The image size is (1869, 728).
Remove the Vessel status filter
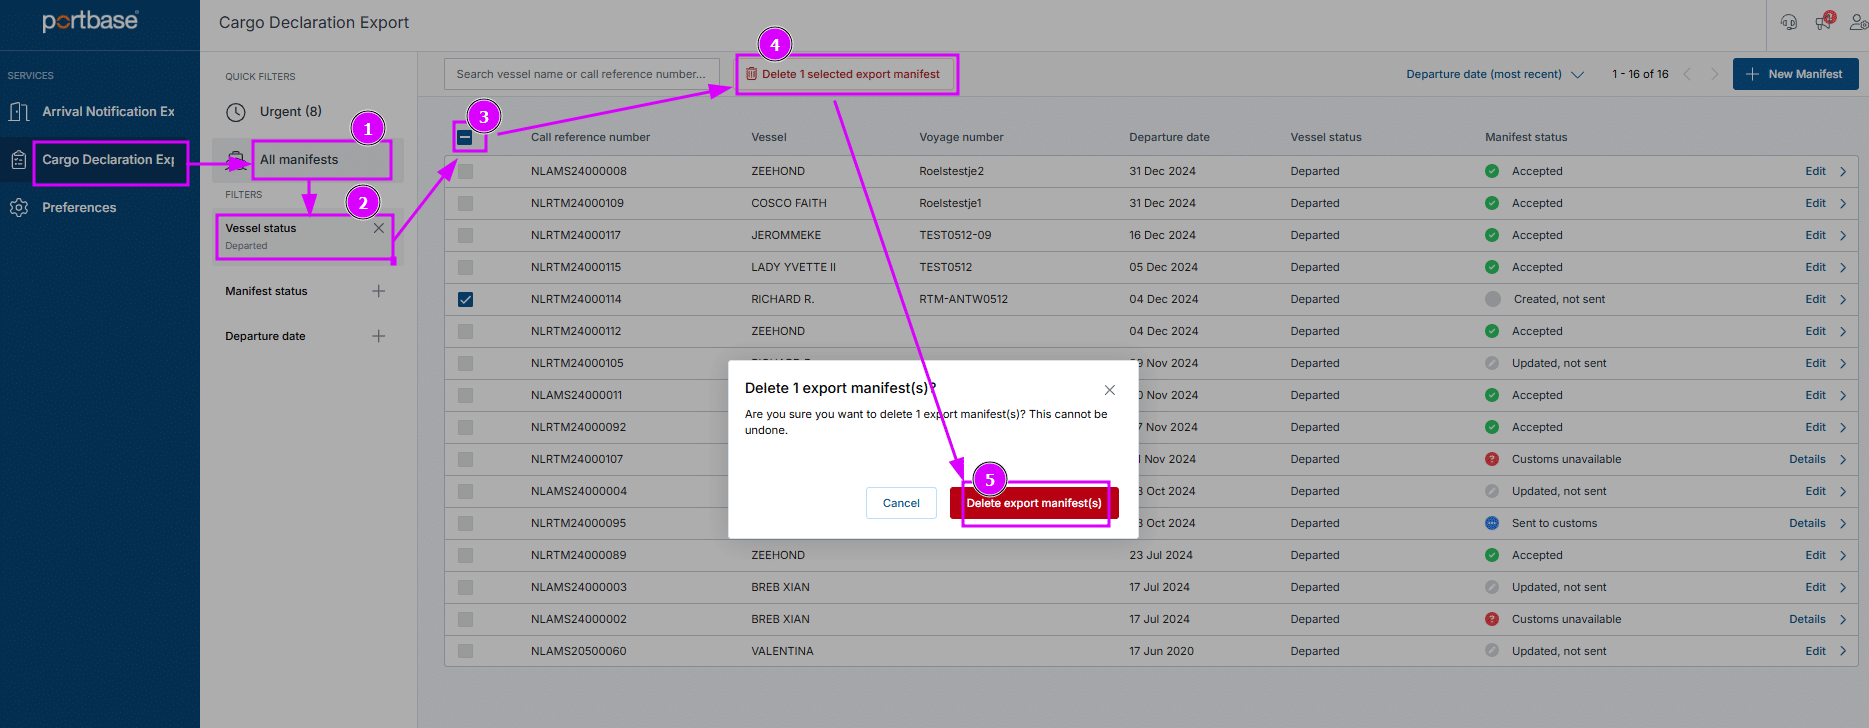(379, 228)
